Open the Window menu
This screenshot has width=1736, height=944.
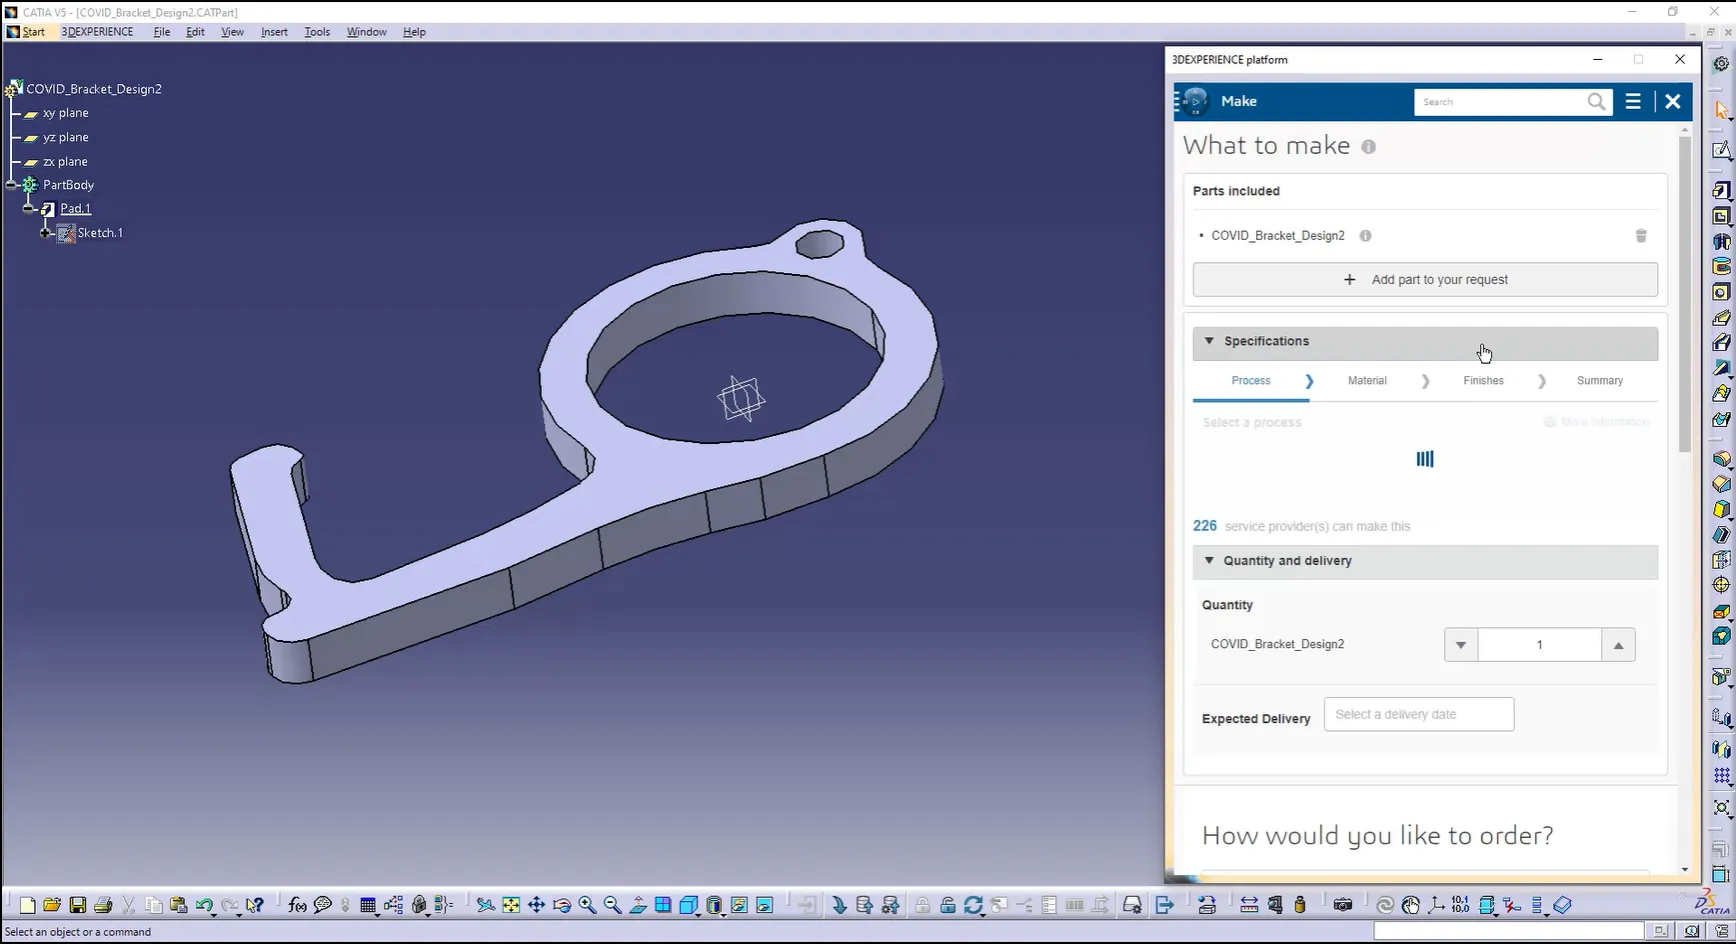(x=366, y=32)
